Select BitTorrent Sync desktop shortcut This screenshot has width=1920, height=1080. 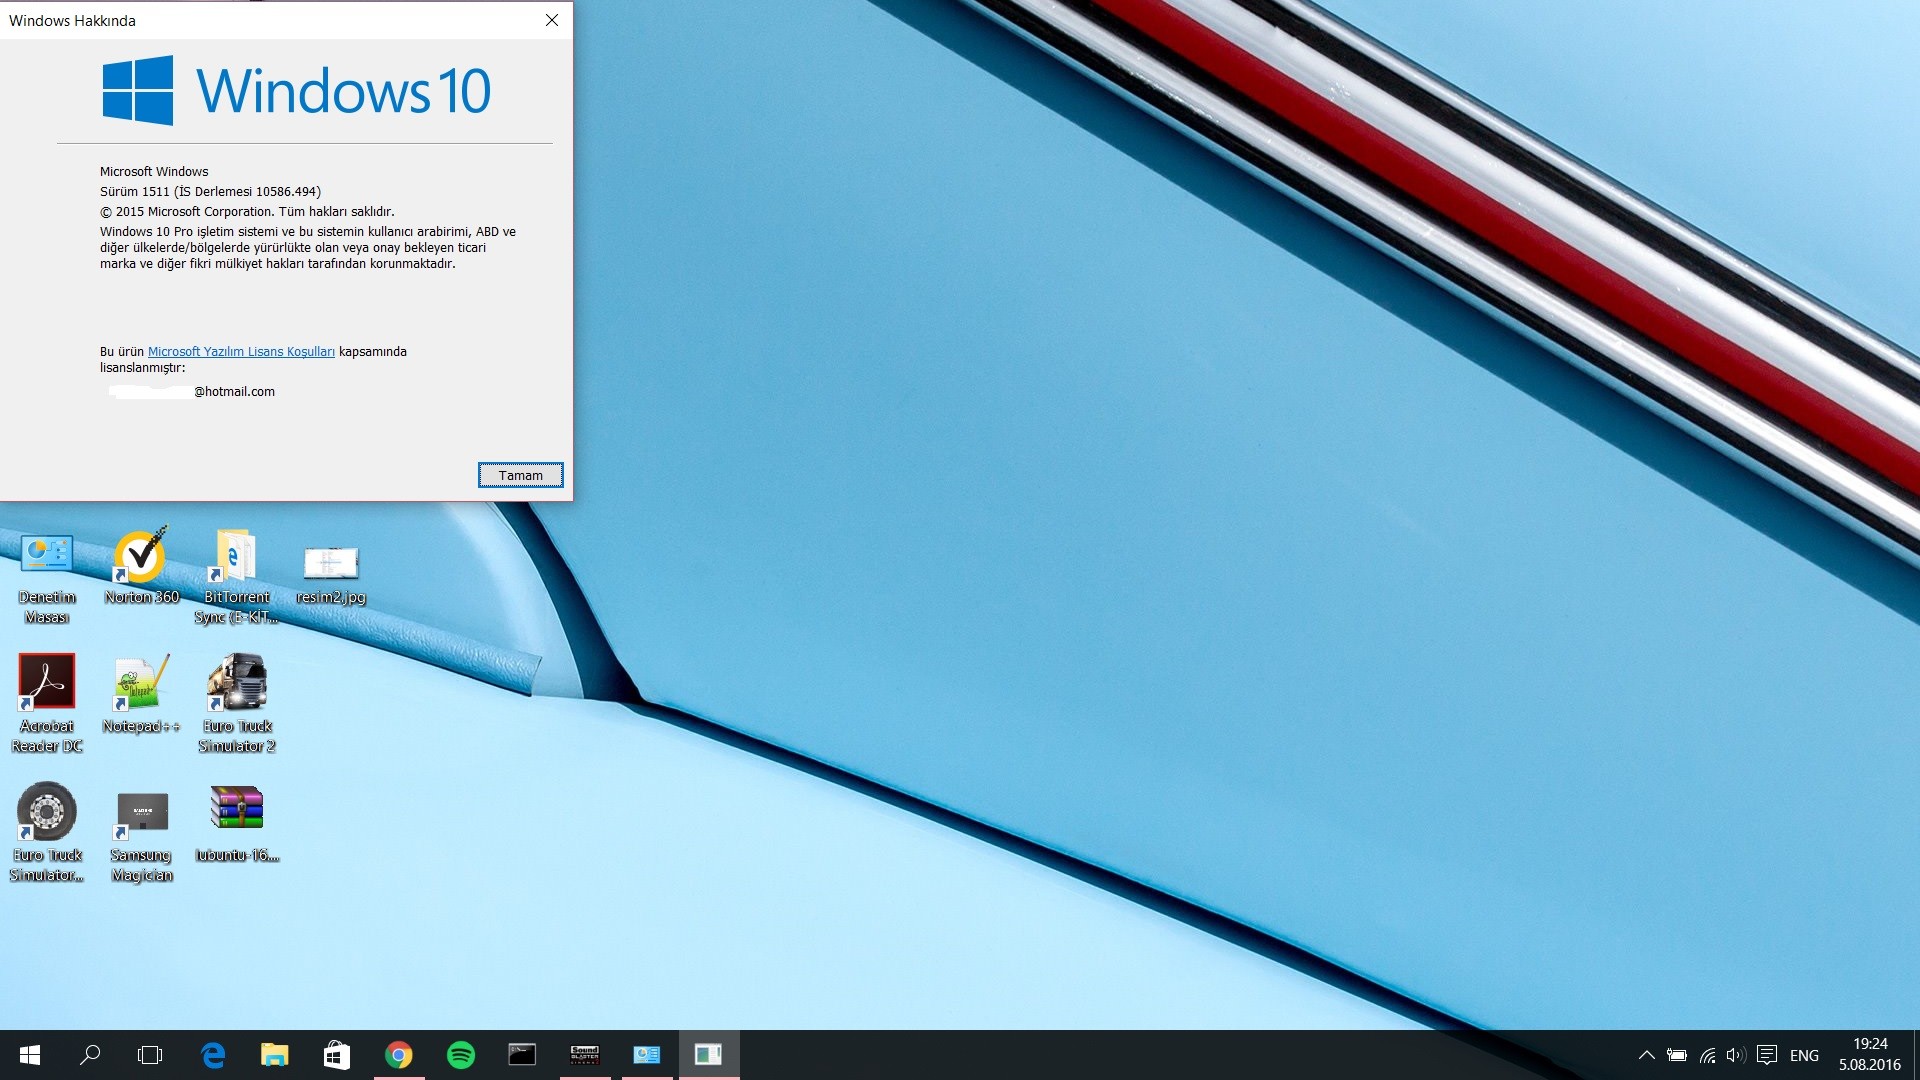point(236,578)
